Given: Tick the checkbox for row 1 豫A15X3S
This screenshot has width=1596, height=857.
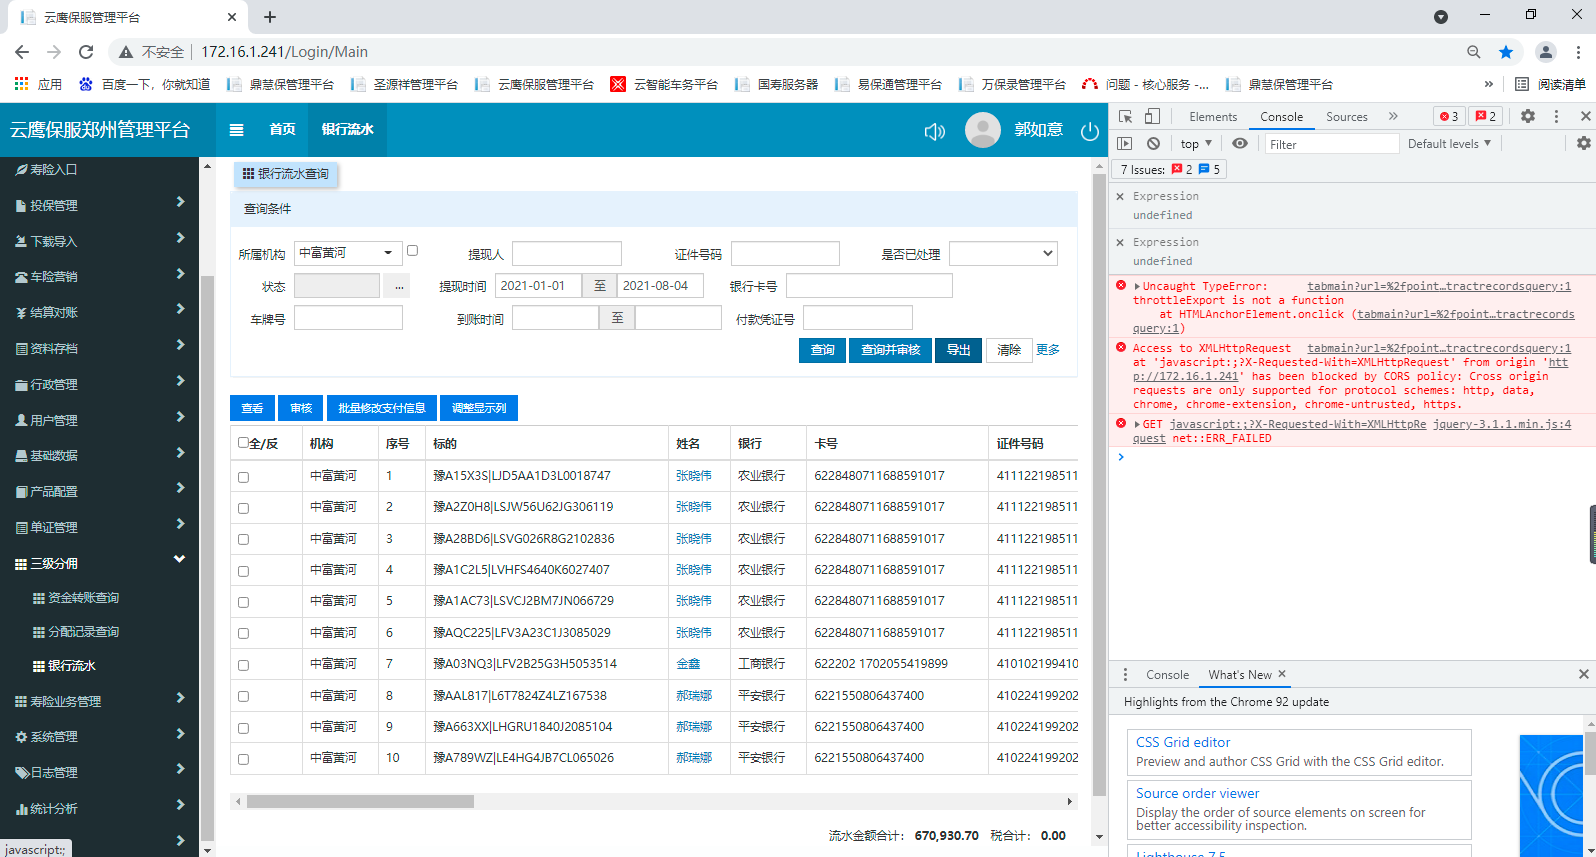Looking at the screenshot, I should click(x=243, y=477).
